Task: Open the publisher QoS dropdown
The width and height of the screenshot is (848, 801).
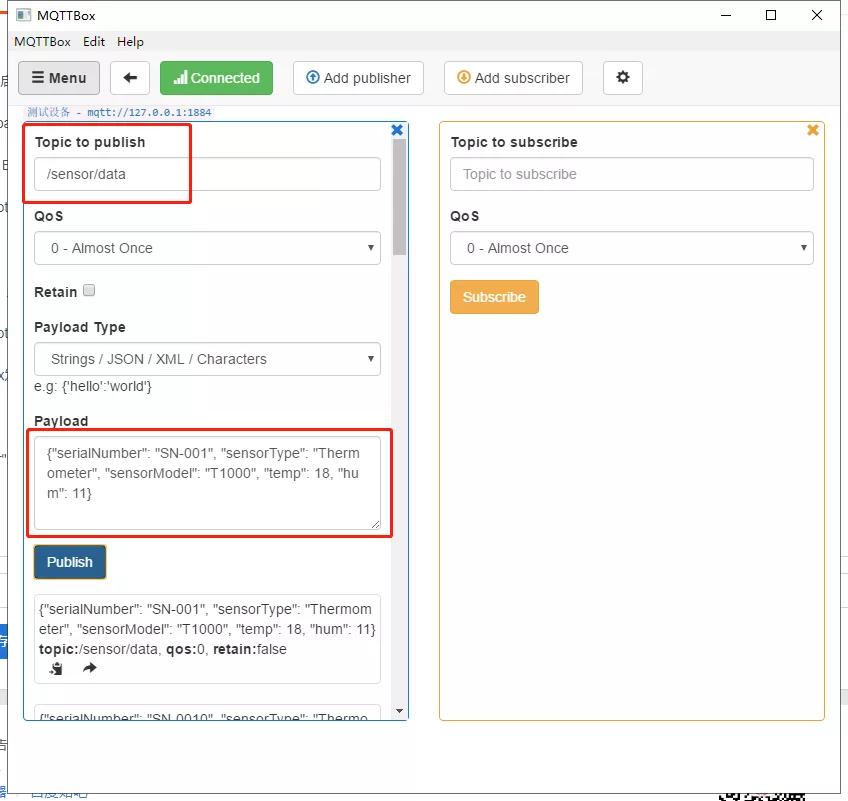Action: click(x=207, y=248)
